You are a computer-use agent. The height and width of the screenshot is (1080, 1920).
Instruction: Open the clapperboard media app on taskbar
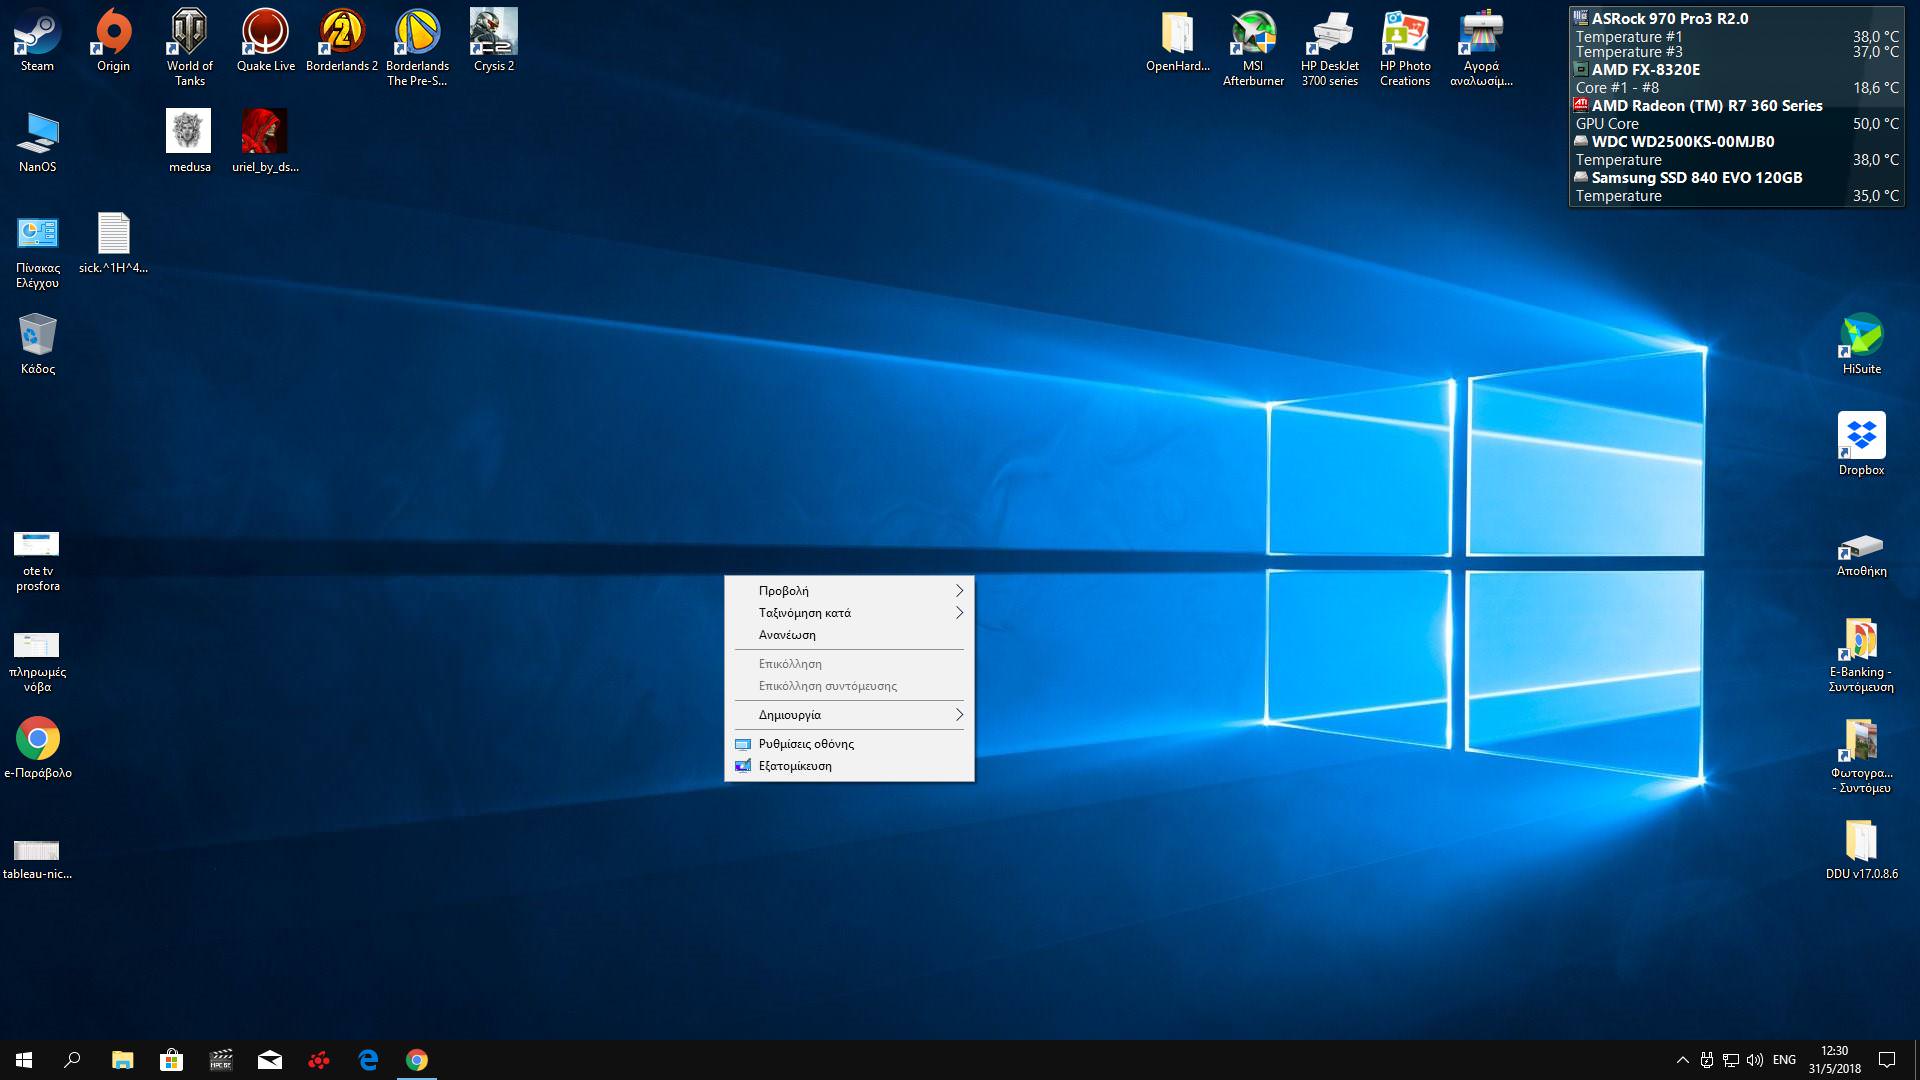click(220, 1060)
